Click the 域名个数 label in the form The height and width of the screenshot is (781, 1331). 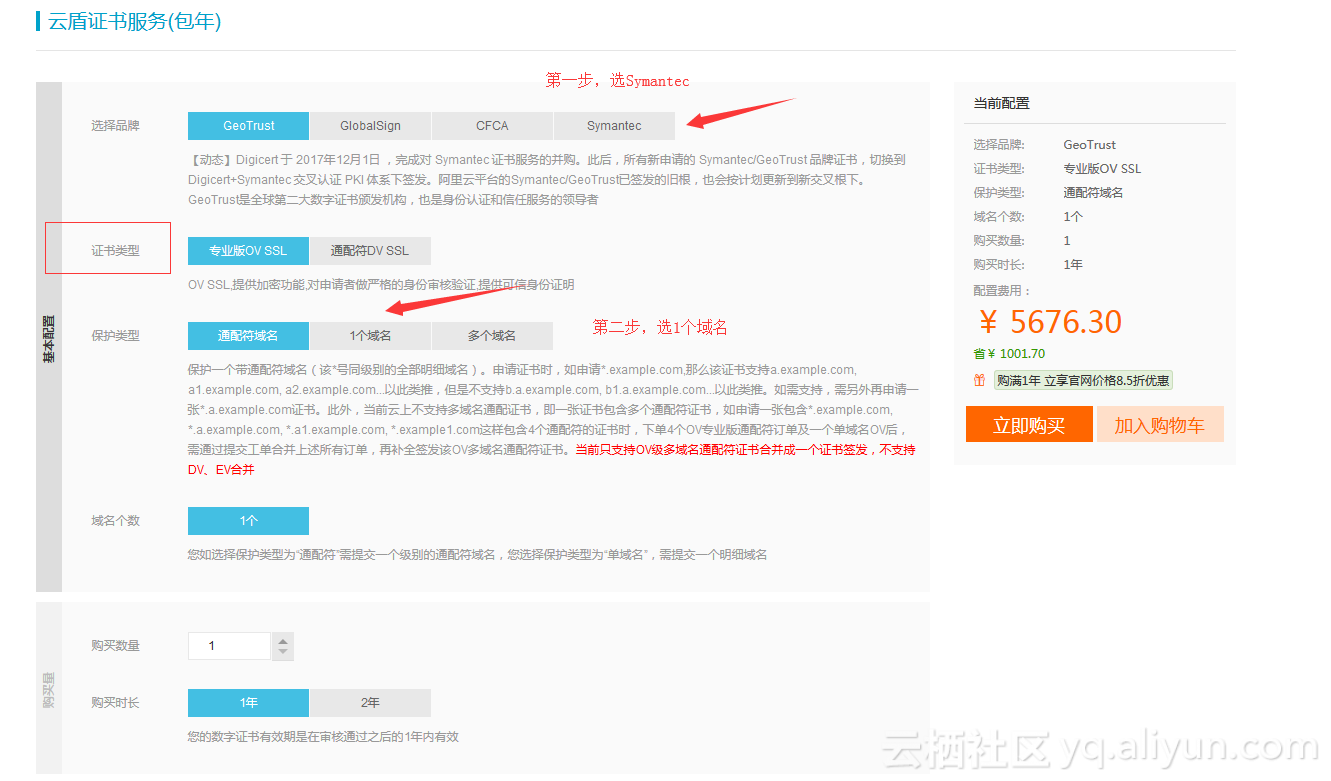point(115,521)
